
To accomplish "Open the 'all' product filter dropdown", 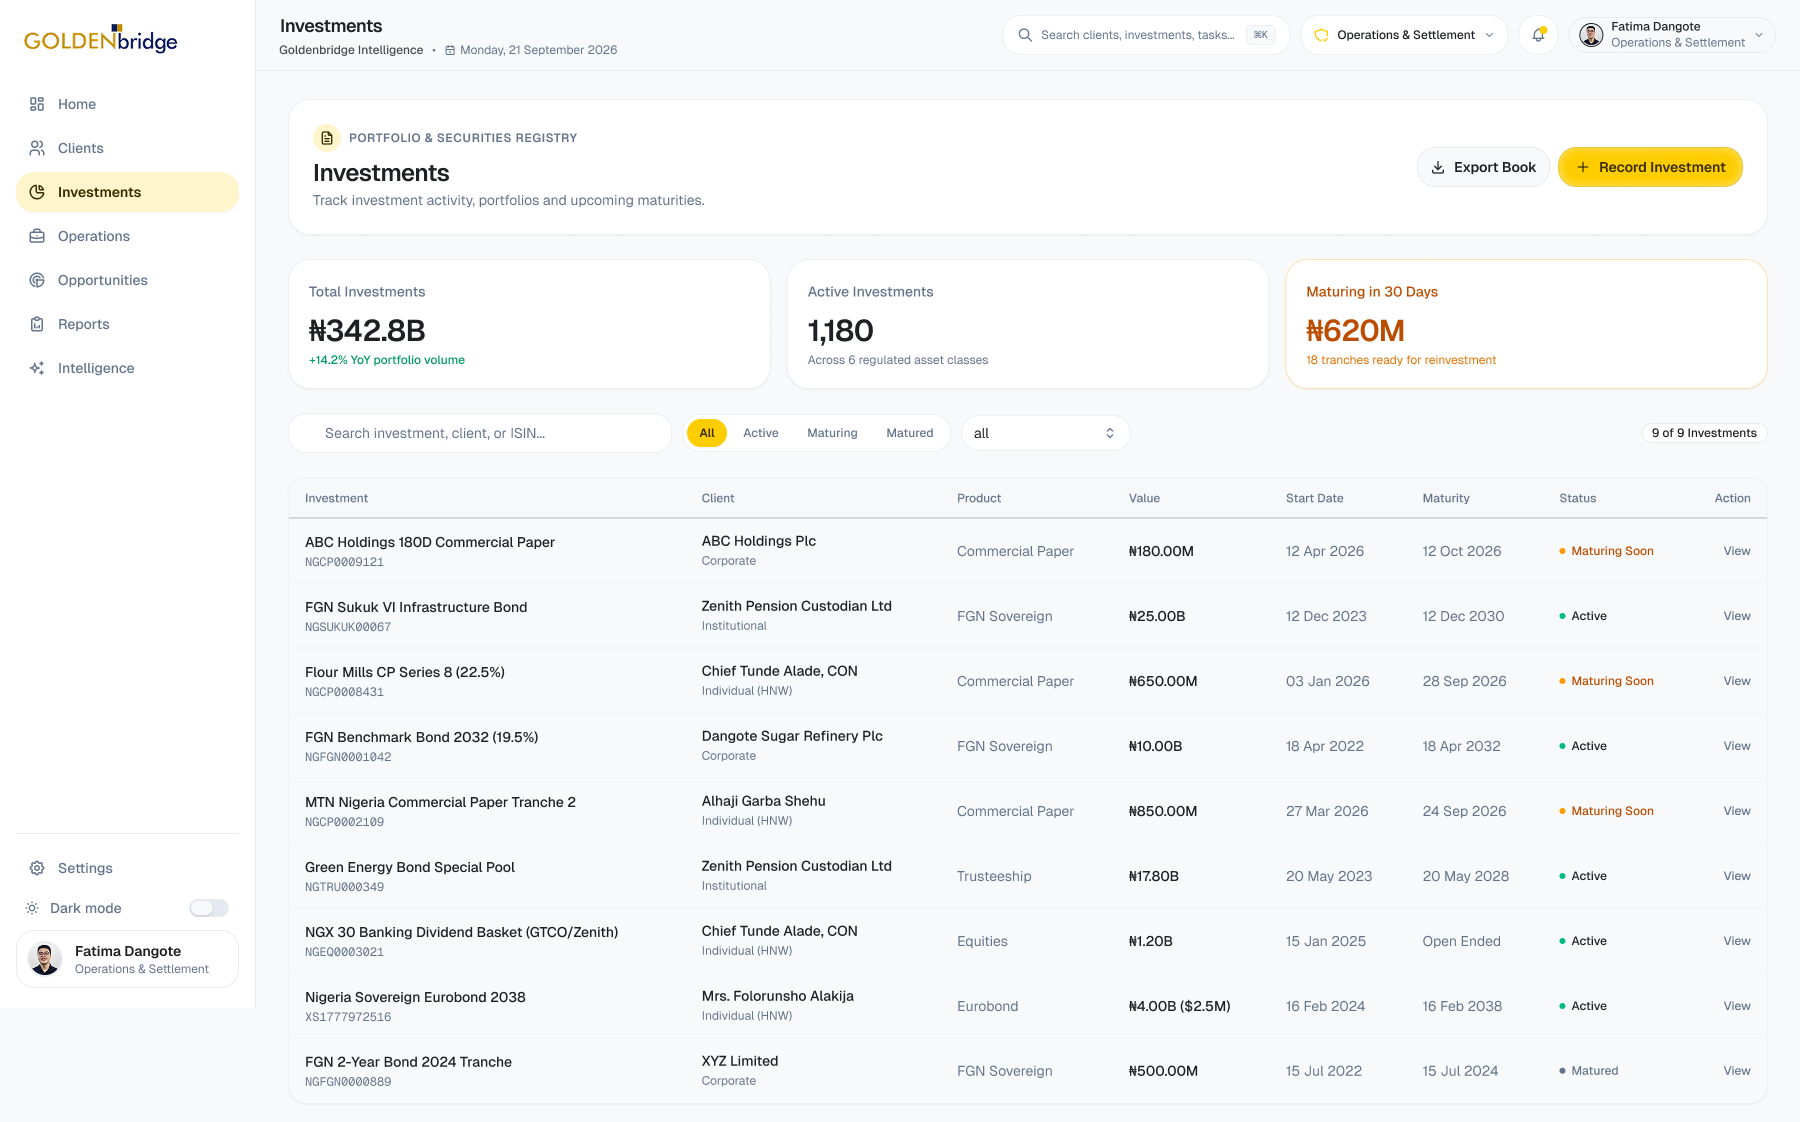I will click(x=1045, y=433).
